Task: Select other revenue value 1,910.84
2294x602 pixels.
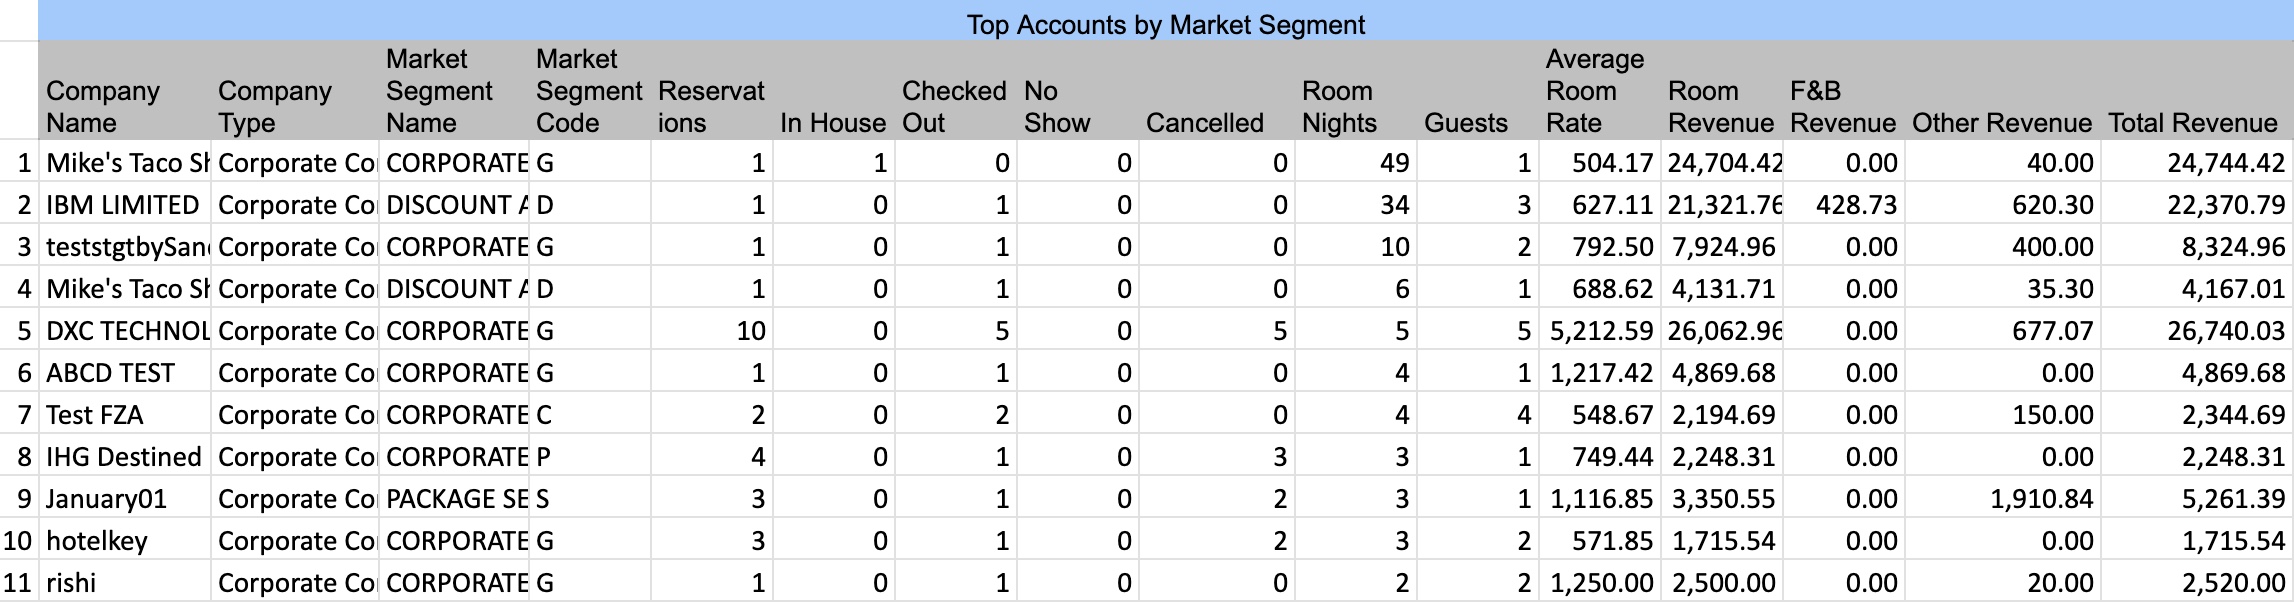Action: (2040, 499)
